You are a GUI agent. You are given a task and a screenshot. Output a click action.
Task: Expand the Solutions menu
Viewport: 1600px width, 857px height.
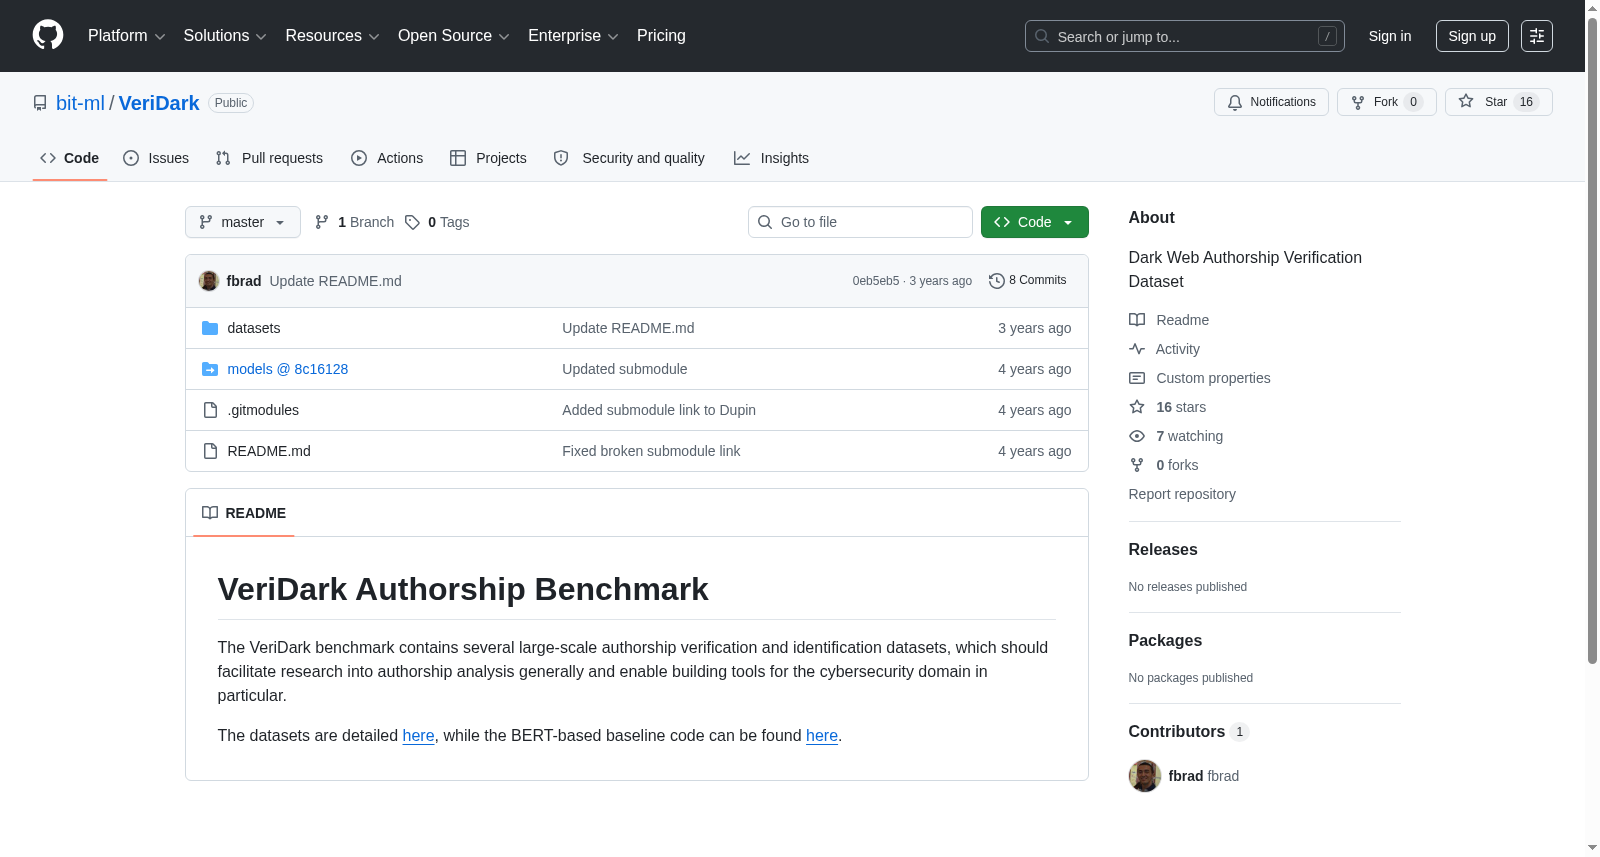pos(225,36)
